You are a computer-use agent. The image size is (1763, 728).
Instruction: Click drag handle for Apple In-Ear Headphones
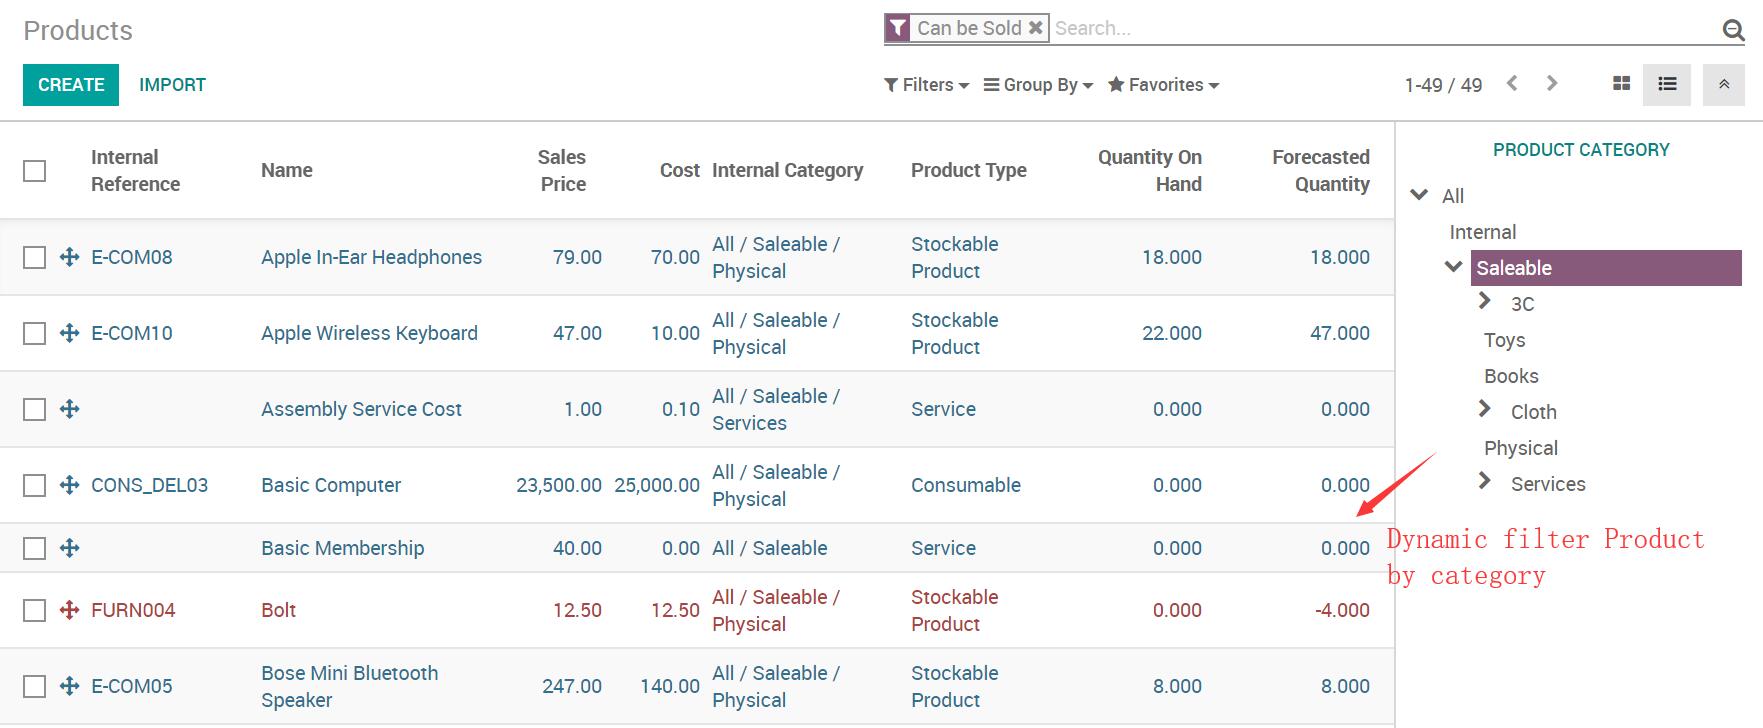(x=69, y=257)
